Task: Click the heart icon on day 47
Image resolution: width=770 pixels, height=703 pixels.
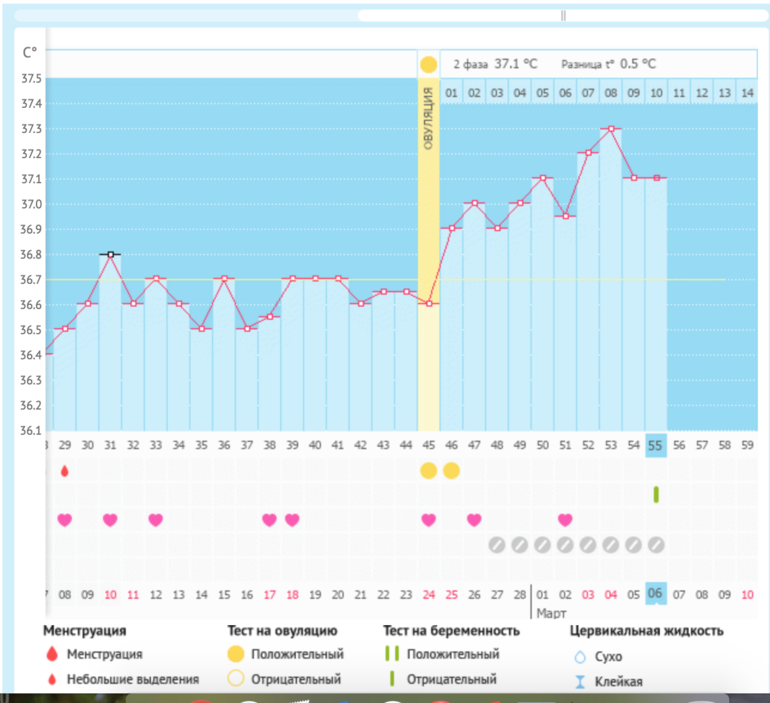Action: point(474,520)
